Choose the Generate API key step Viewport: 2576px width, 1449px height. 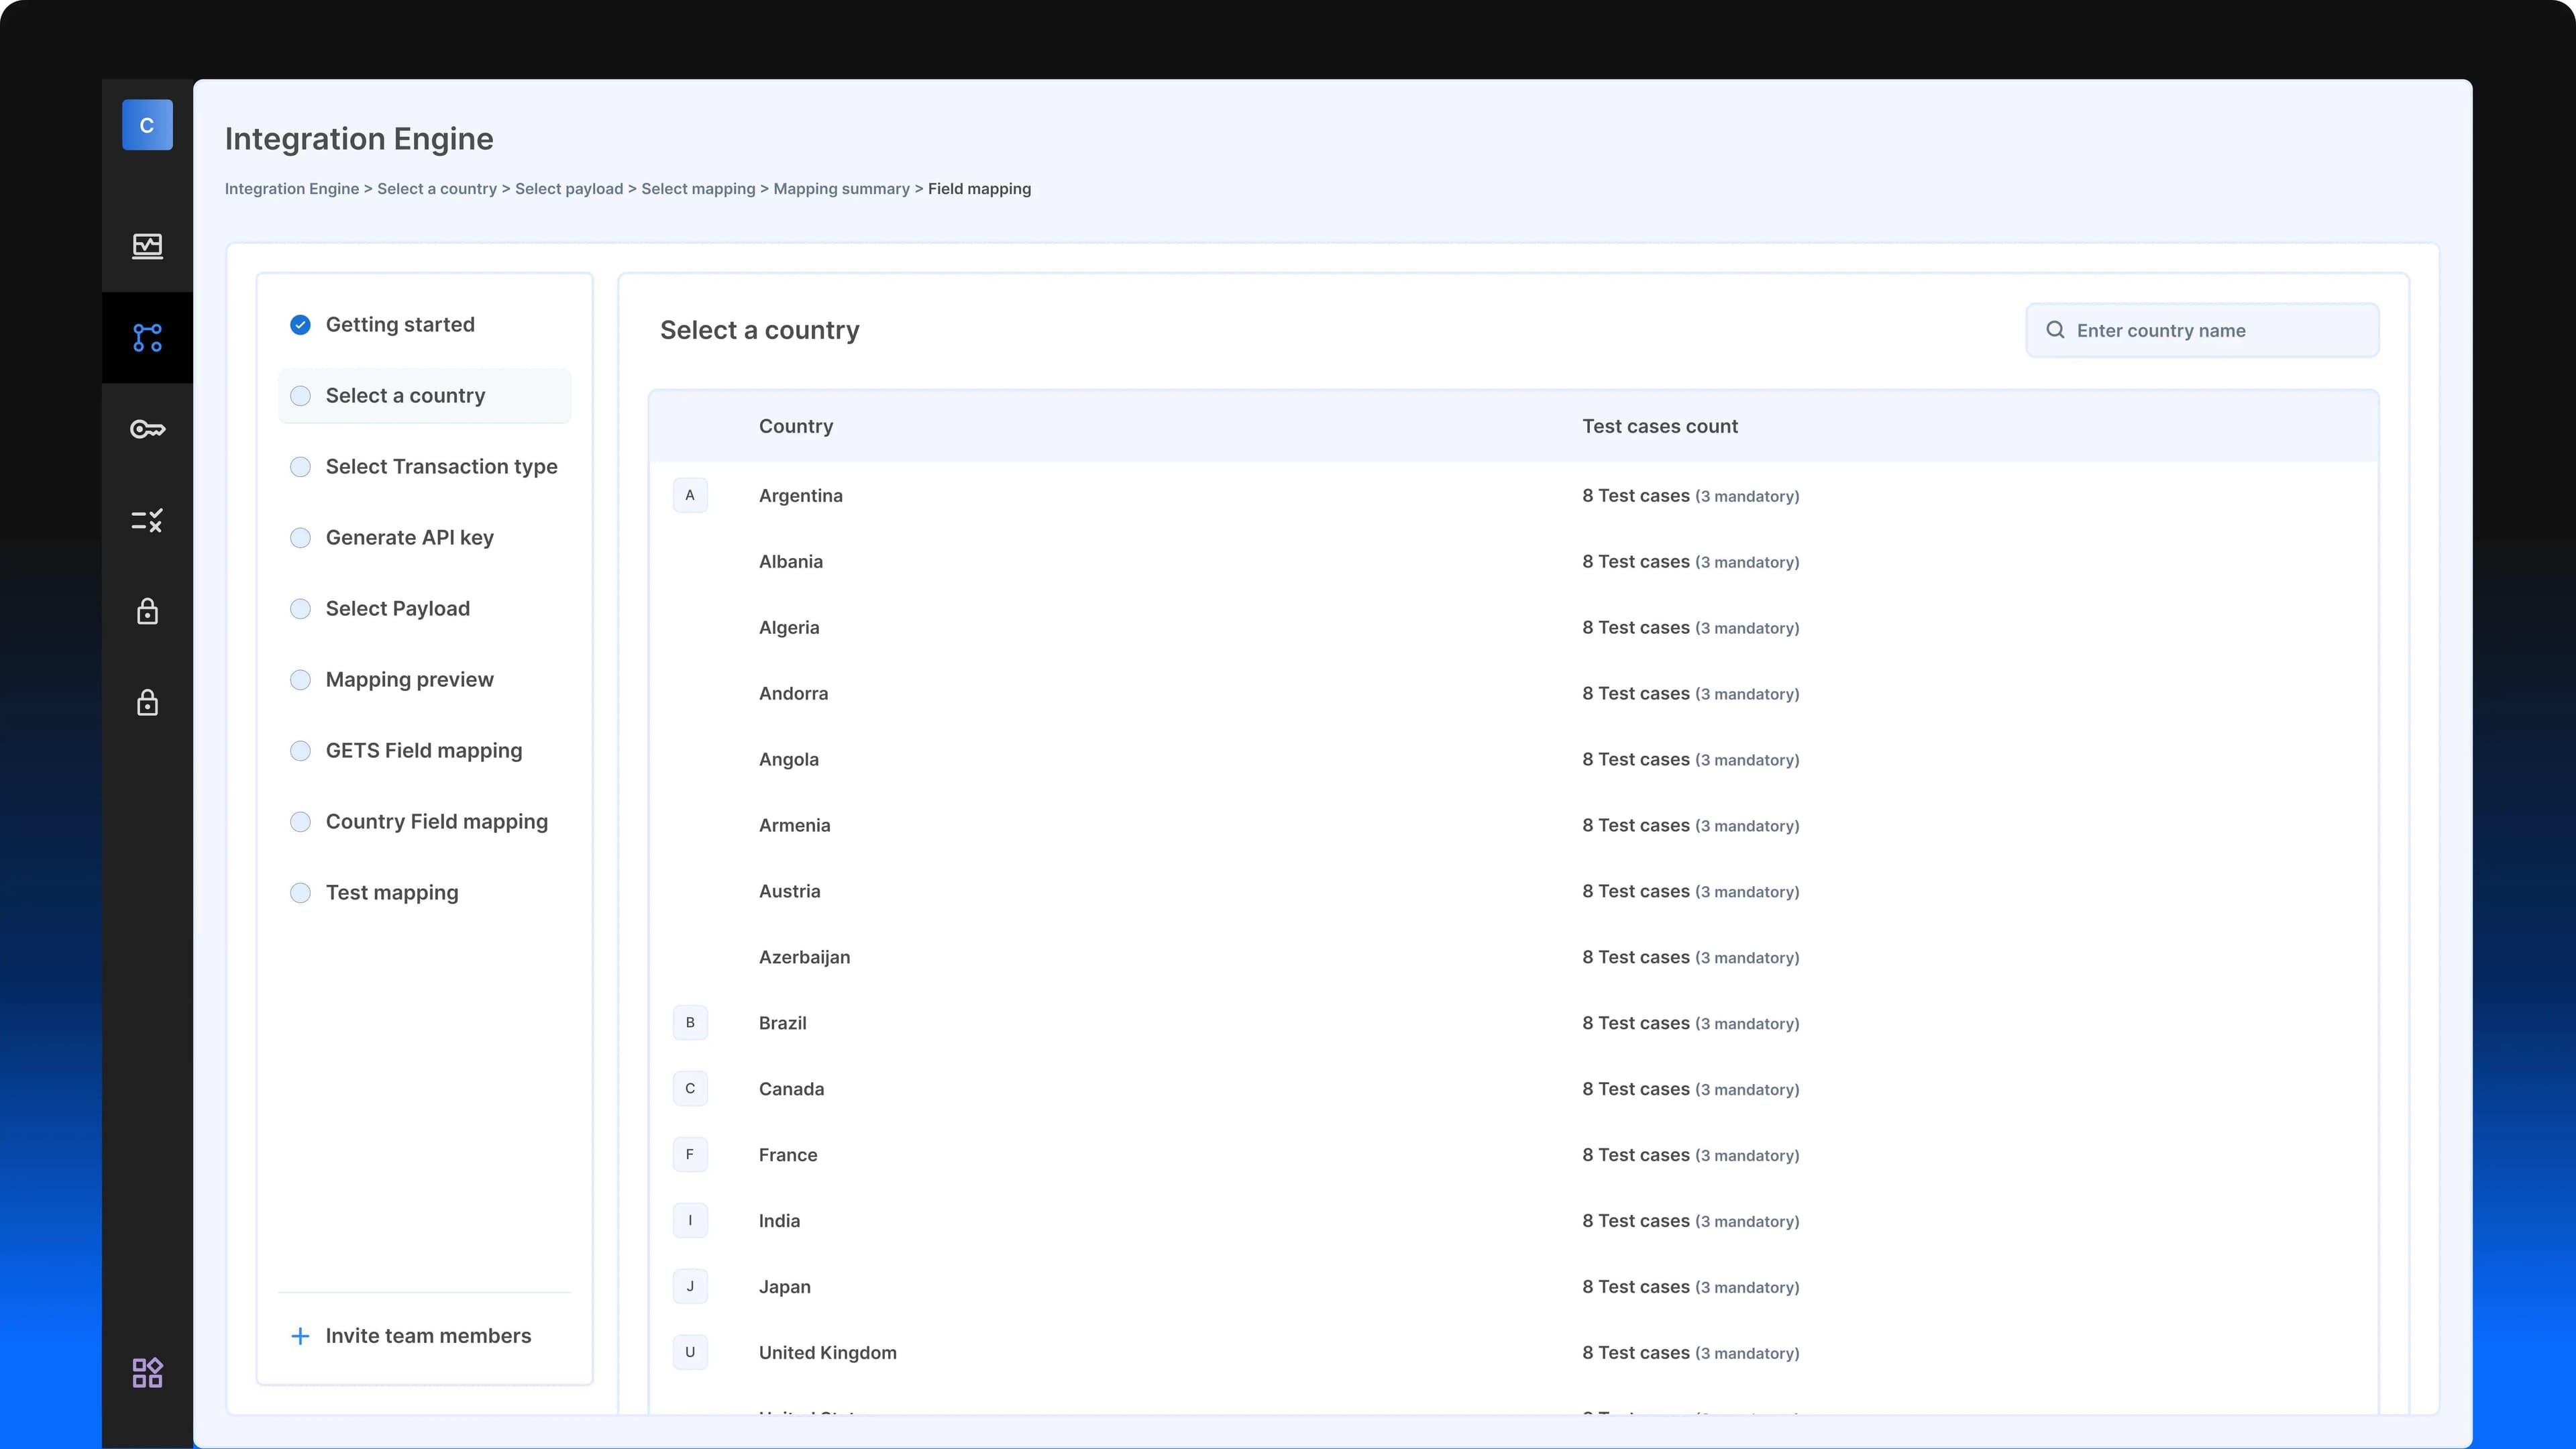(409, 538)
